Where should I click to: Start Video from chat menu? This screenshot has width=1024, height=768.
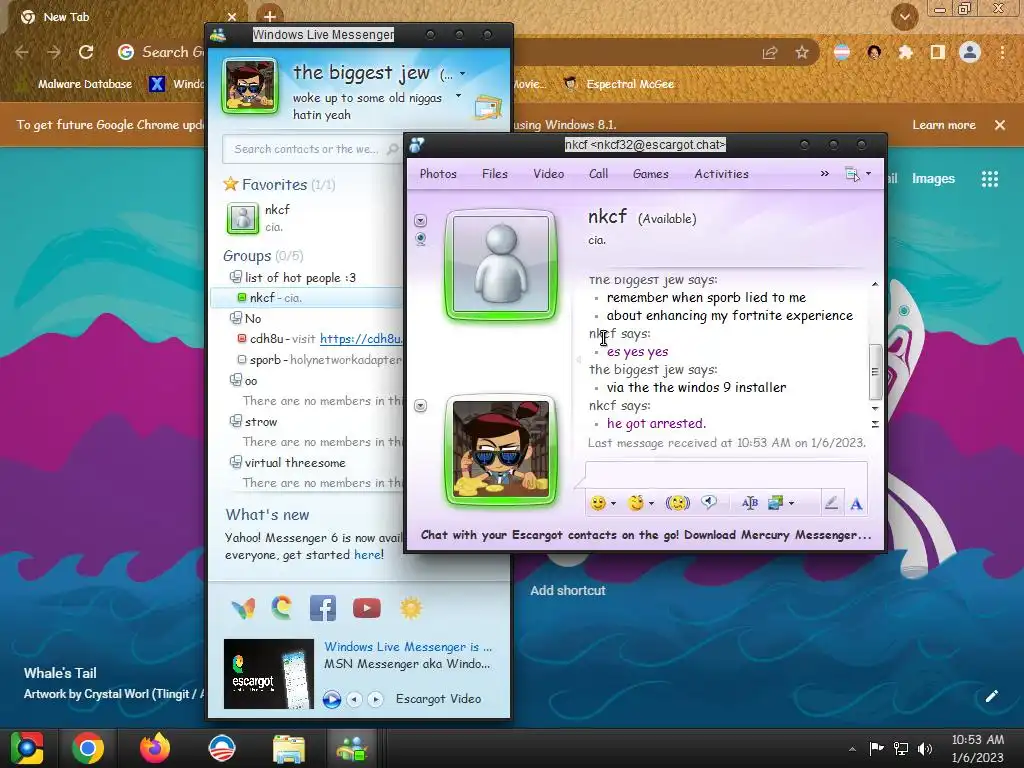[549, 174]
